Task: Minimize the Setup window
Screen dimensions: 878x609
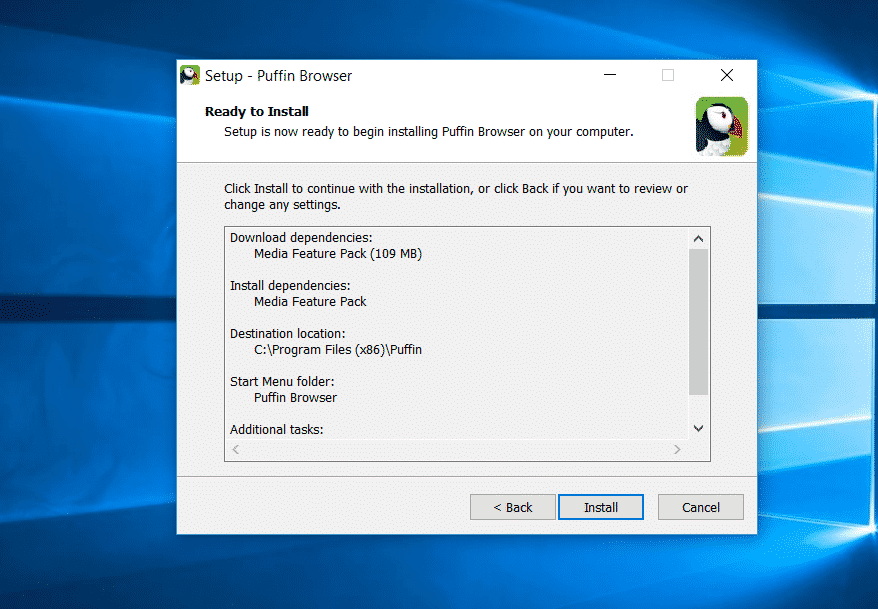Action: click(x=609, y=76)
